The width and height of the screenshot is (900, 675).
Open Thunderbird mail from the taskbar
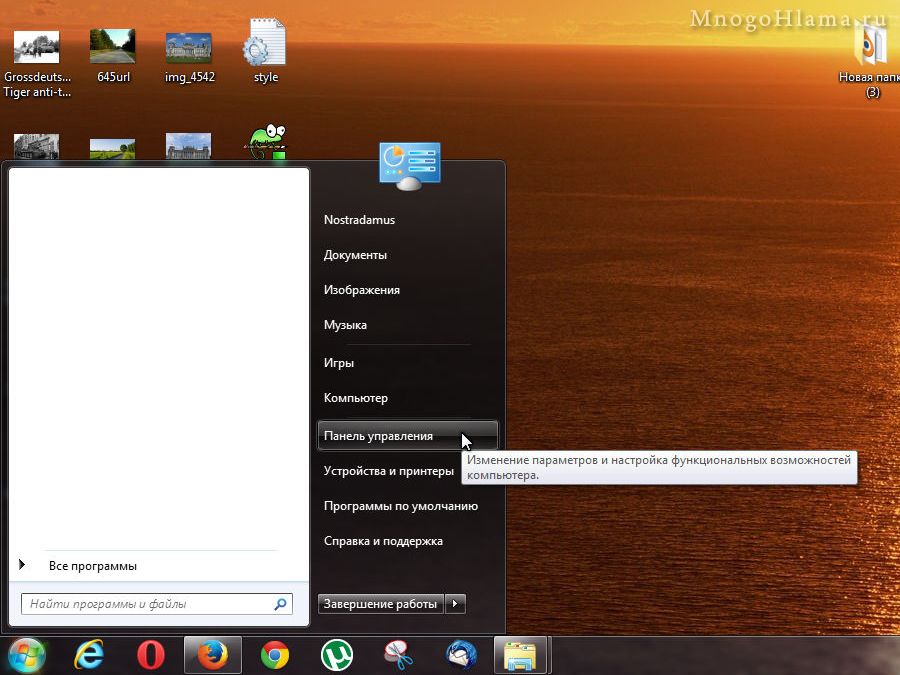pyautogui.click(x=461, y=655)
